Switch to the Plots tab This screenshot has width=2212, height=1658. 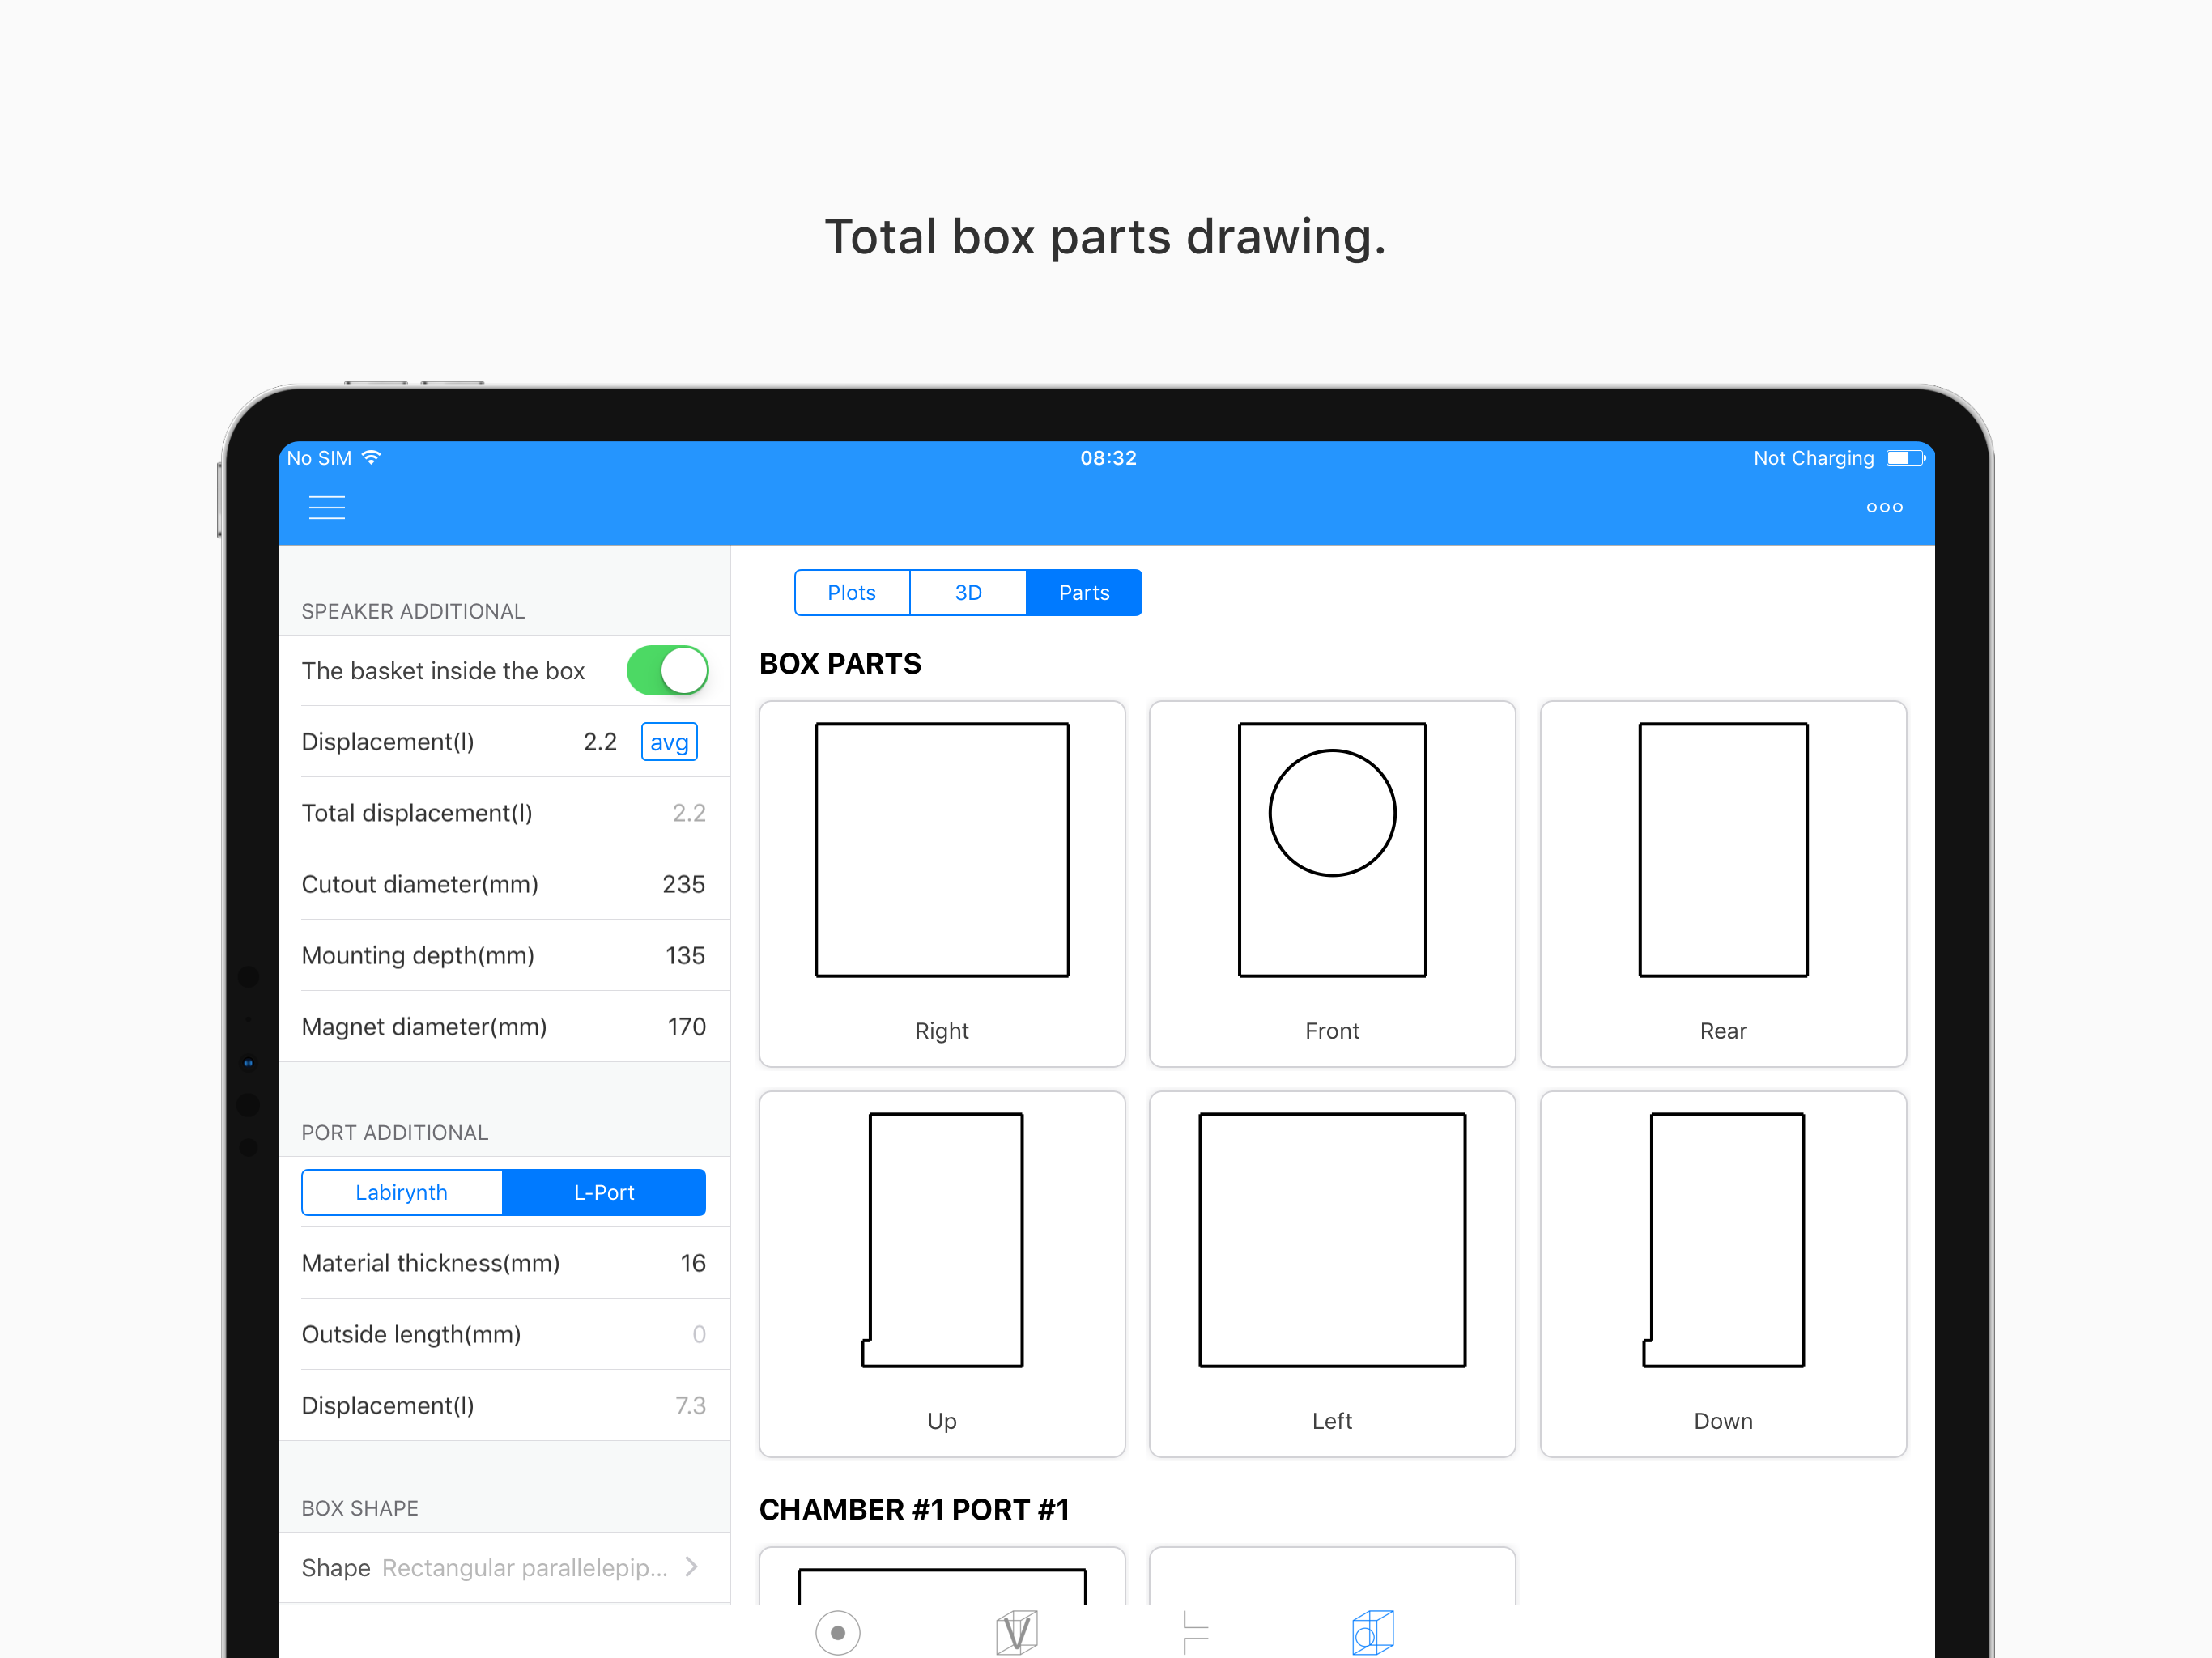tap(851, 592)
